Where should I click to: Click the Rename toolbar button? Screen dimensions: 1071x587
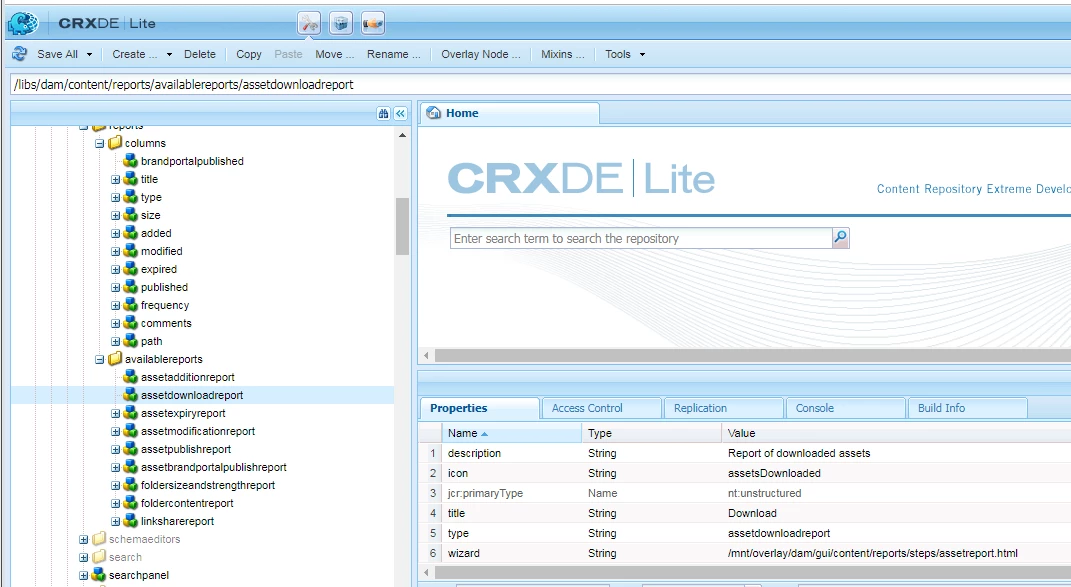click(x=393, y=54)
